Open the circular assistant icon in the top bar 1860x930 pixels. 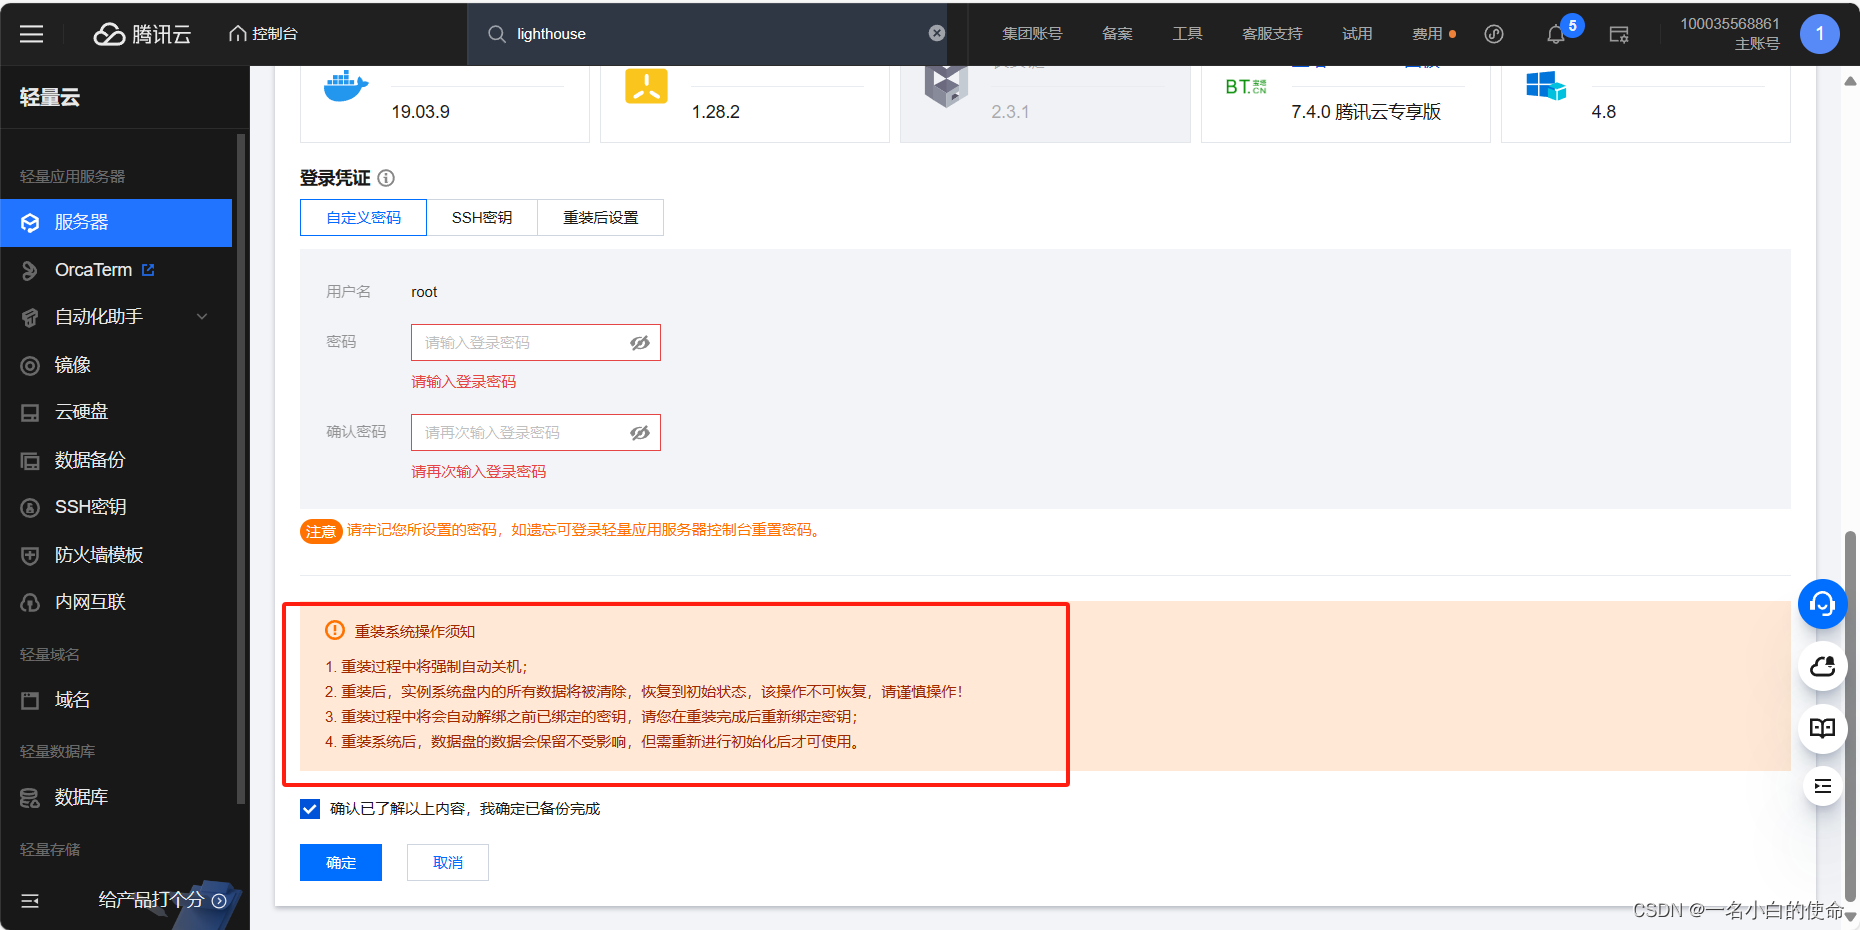coord(1494,34)
